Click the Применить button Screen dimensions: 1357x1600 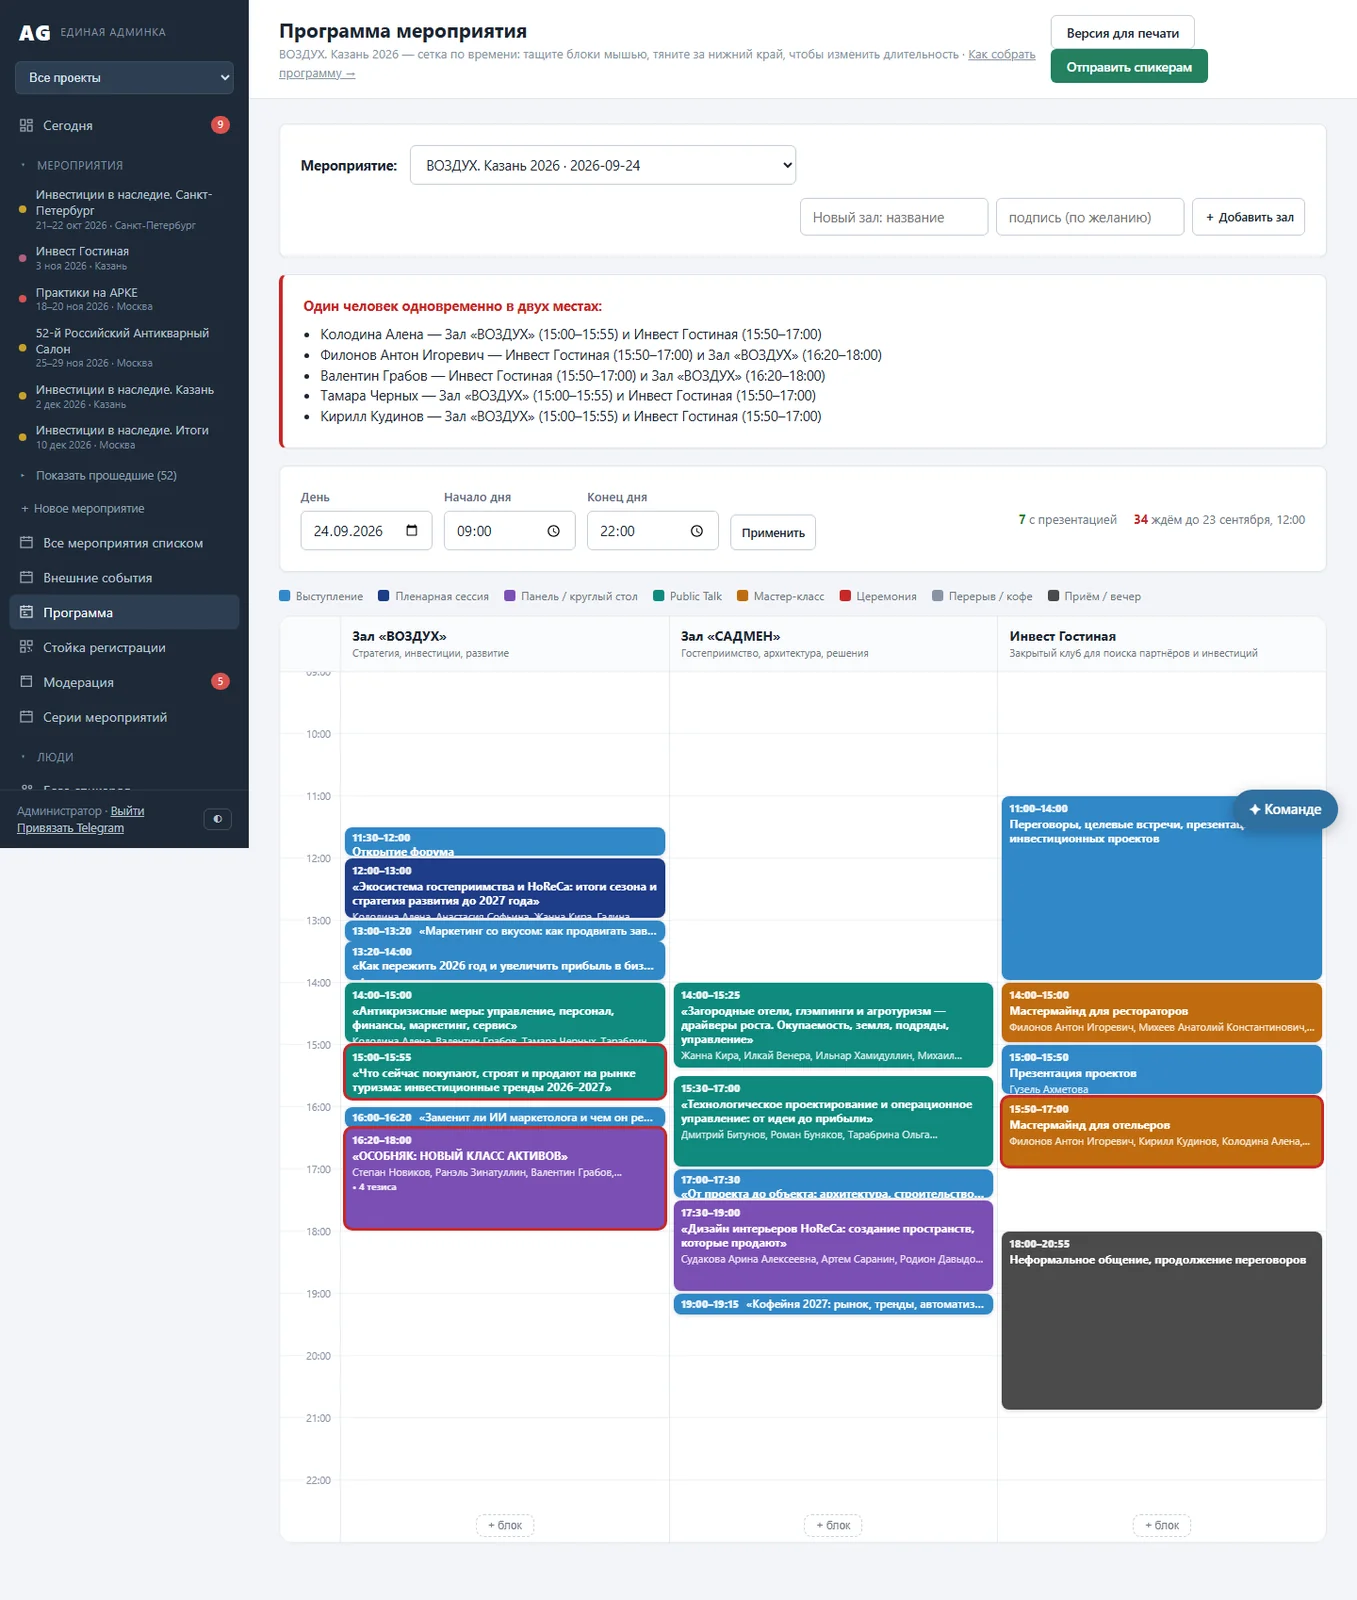773,533
